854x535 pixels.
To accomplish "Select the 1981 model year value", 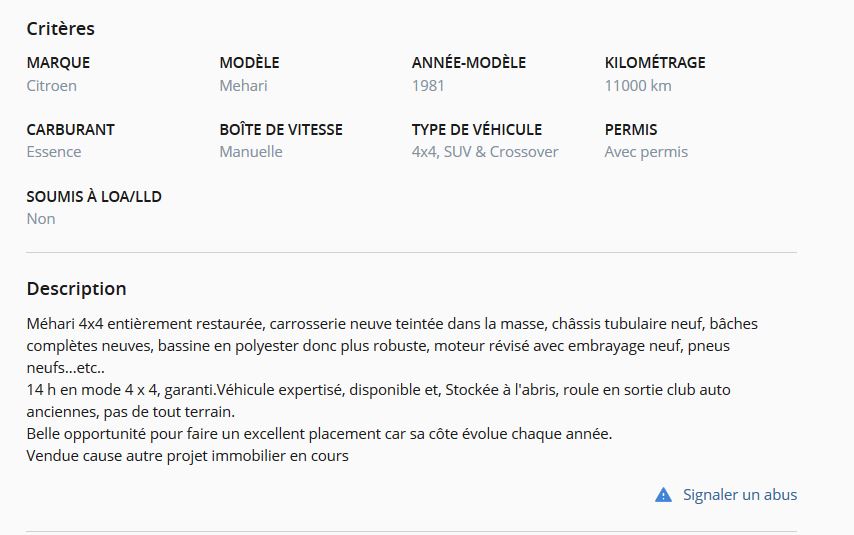I will pos(428,86).
